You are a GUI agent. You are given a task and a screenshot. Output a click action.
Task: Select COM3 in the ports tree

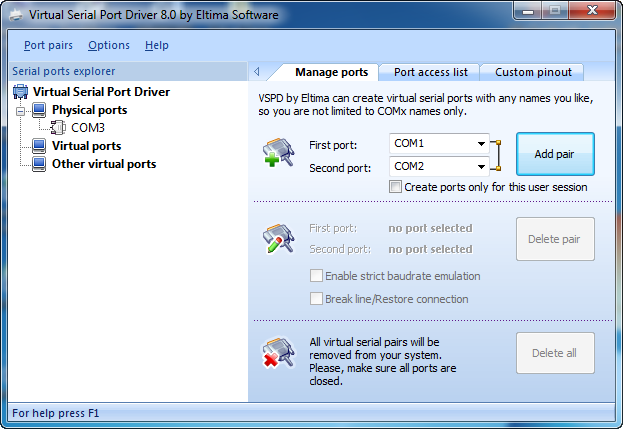(x=88, y=128)
